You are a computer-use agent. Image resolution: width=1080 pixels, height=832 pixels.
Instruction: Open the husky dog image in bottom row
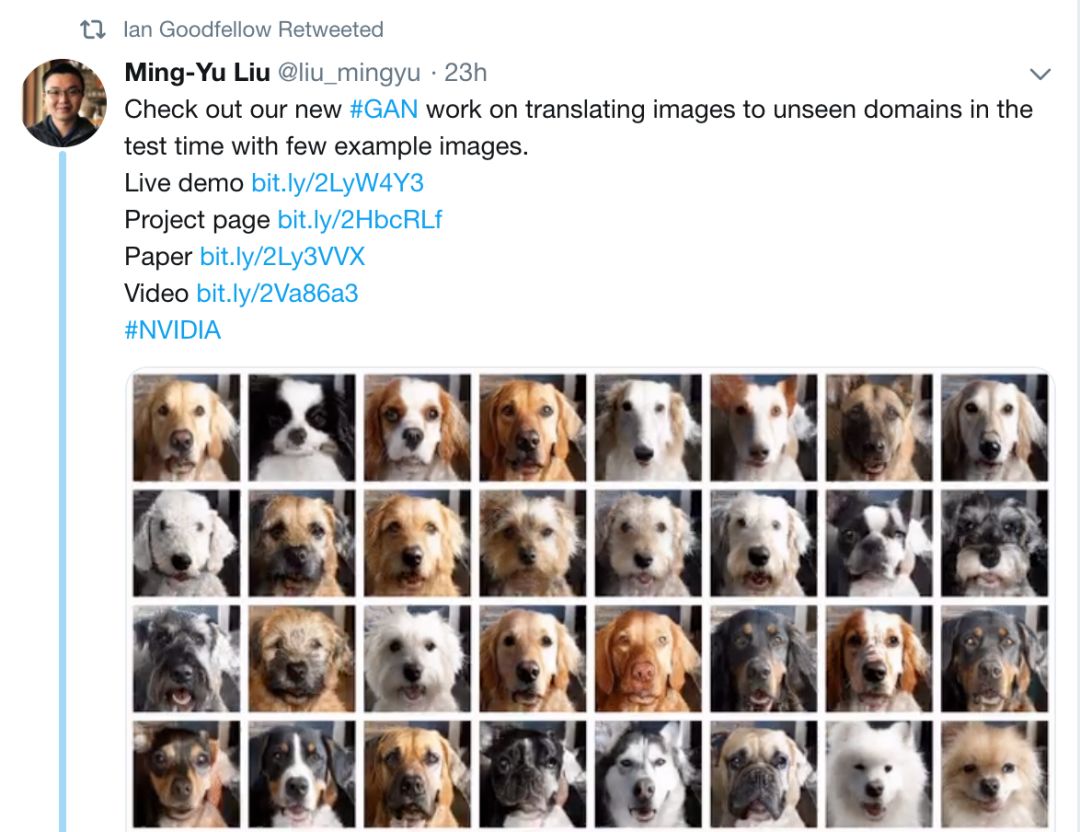[x=648, y=774]
